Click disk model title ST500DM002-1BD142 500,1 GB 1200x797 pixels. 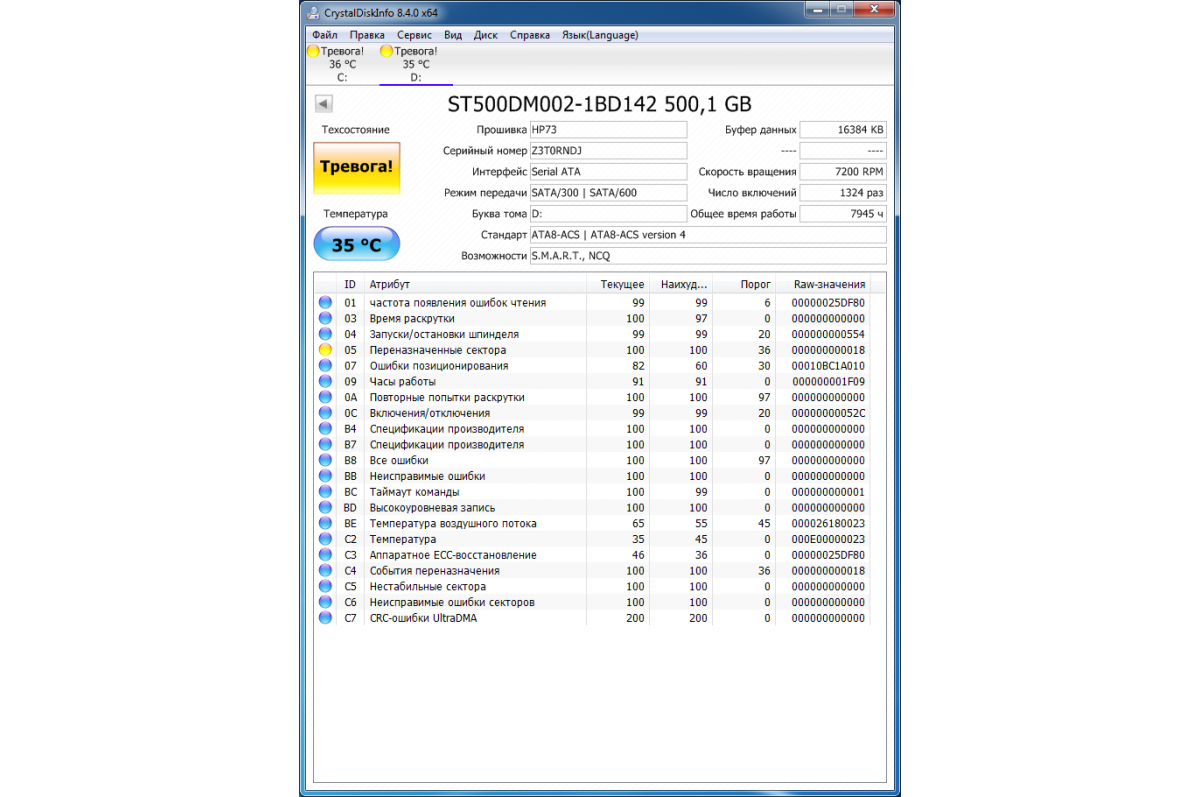[x=599, y=104]
